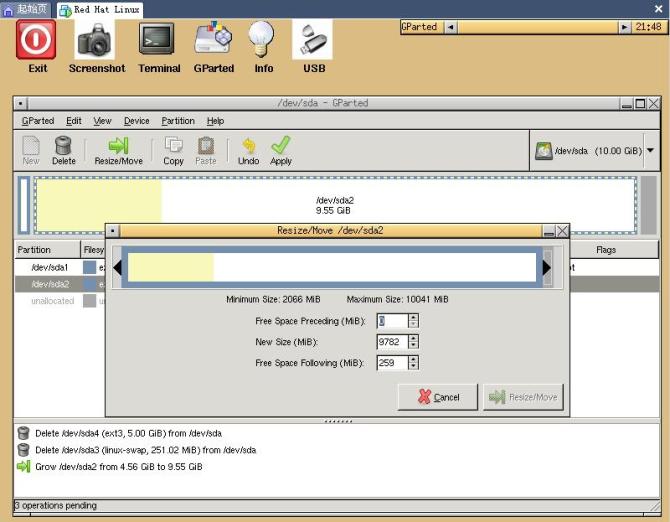Switch to the Red Hat Linux tab
The height and width of the screenshot is (522, 670).
coord(100,10)
